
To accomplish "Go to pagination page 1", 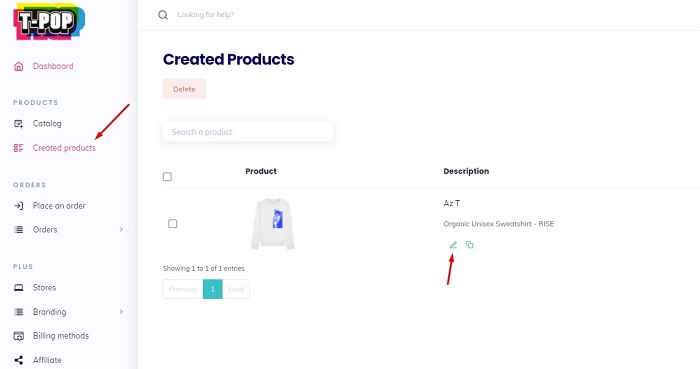I will coord(212,289).
